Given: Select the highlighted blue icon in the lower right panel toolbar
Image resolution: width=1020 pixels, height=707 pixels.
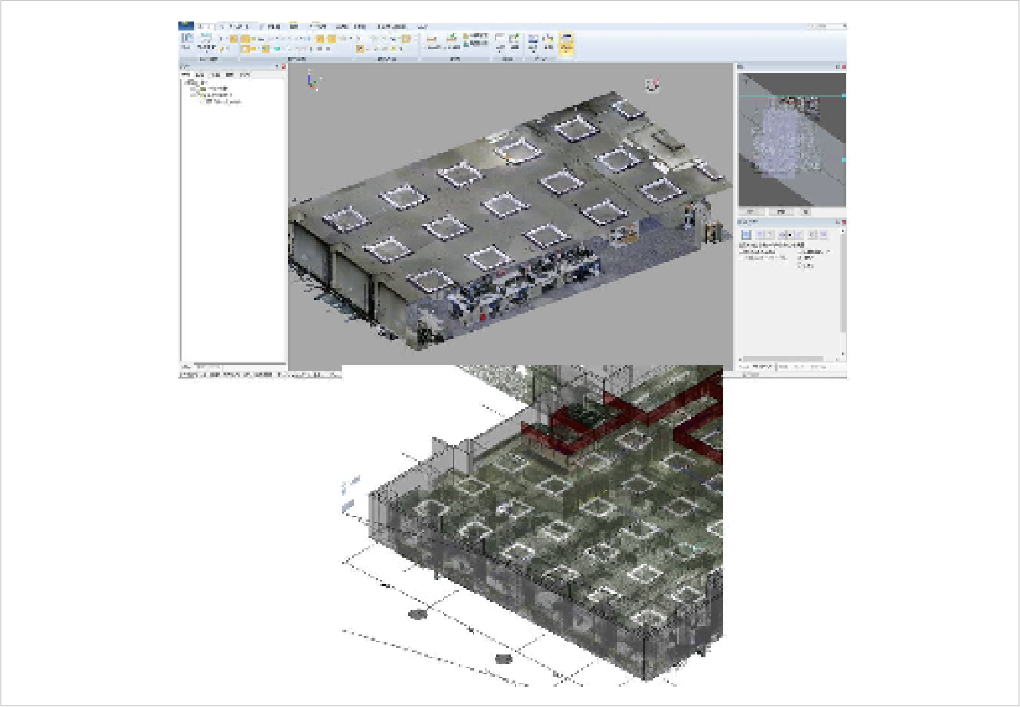Looking at the screenshot, I should pos(746,234).
